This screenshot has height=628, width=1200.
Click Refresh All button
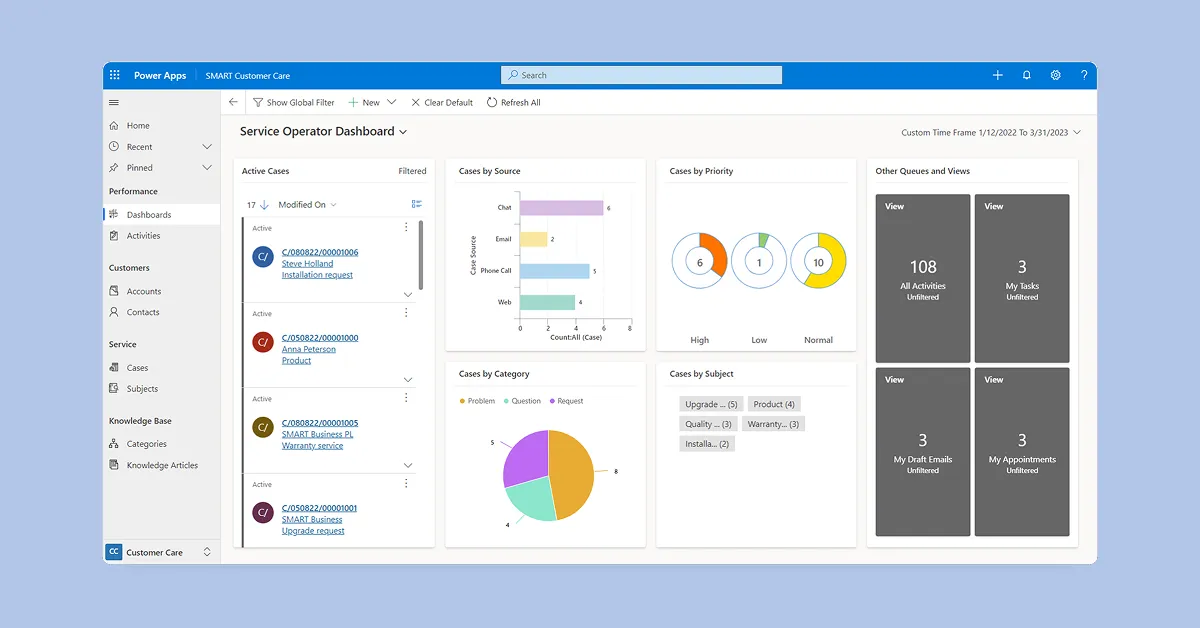click(x=513, y=102)
